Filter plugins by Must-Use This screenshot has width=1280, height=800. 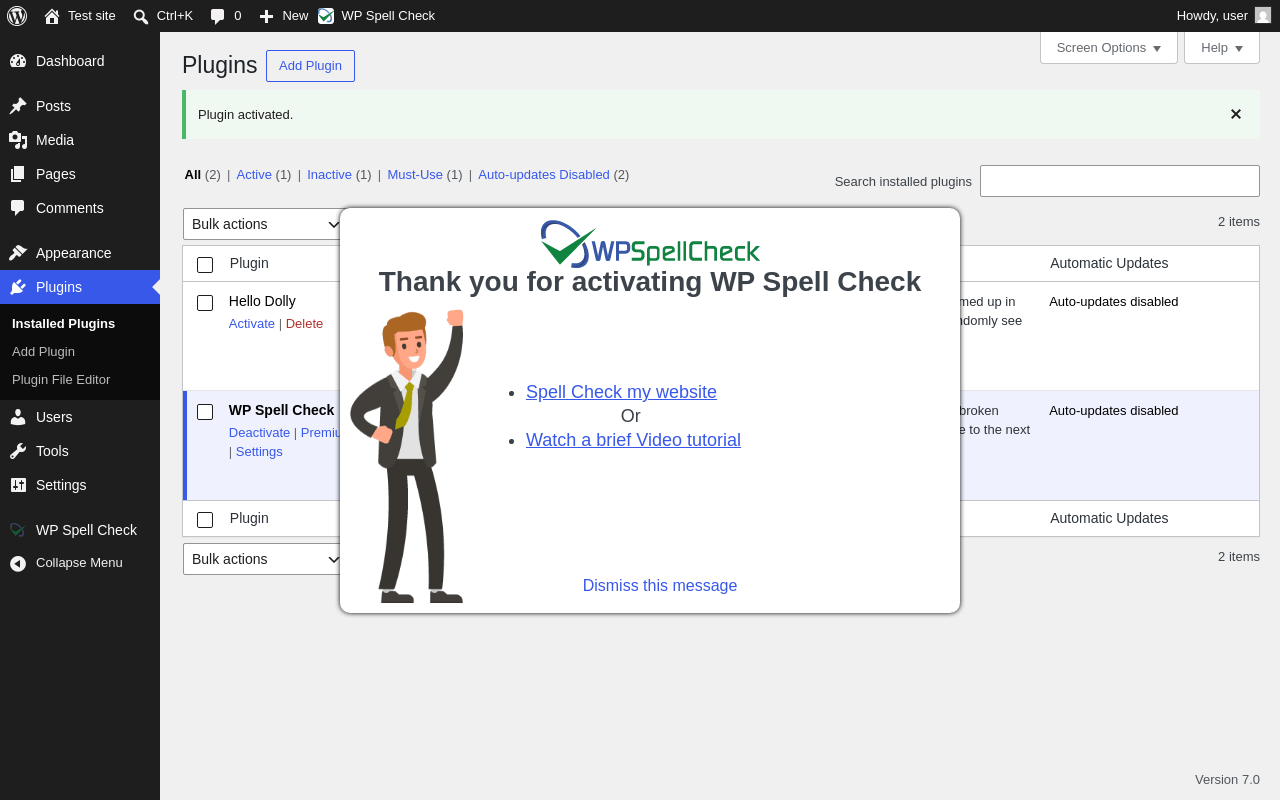click(415, 174)
